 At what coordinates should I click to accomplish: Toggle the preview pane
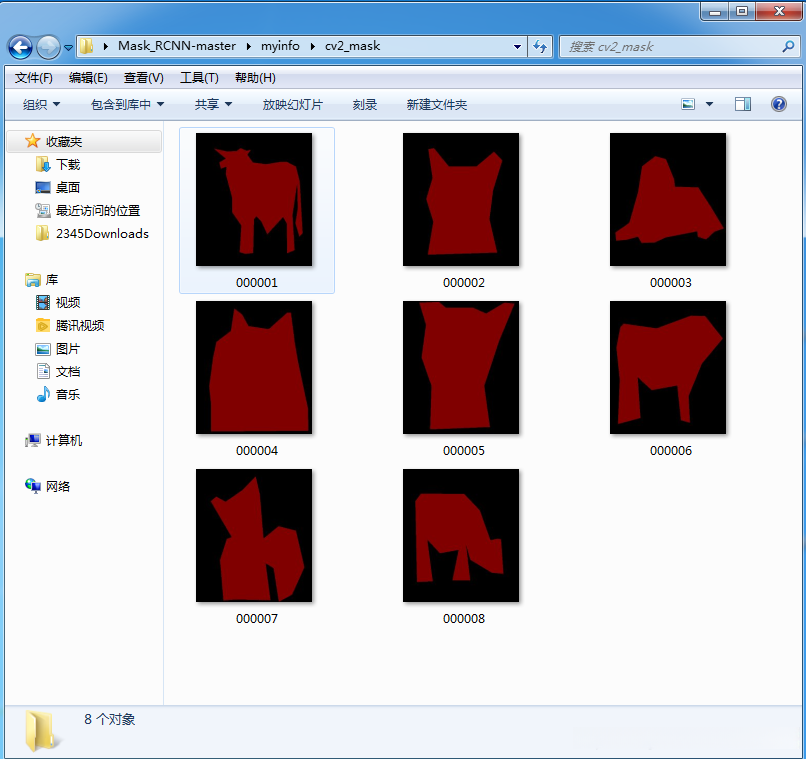tap(742, 104)
